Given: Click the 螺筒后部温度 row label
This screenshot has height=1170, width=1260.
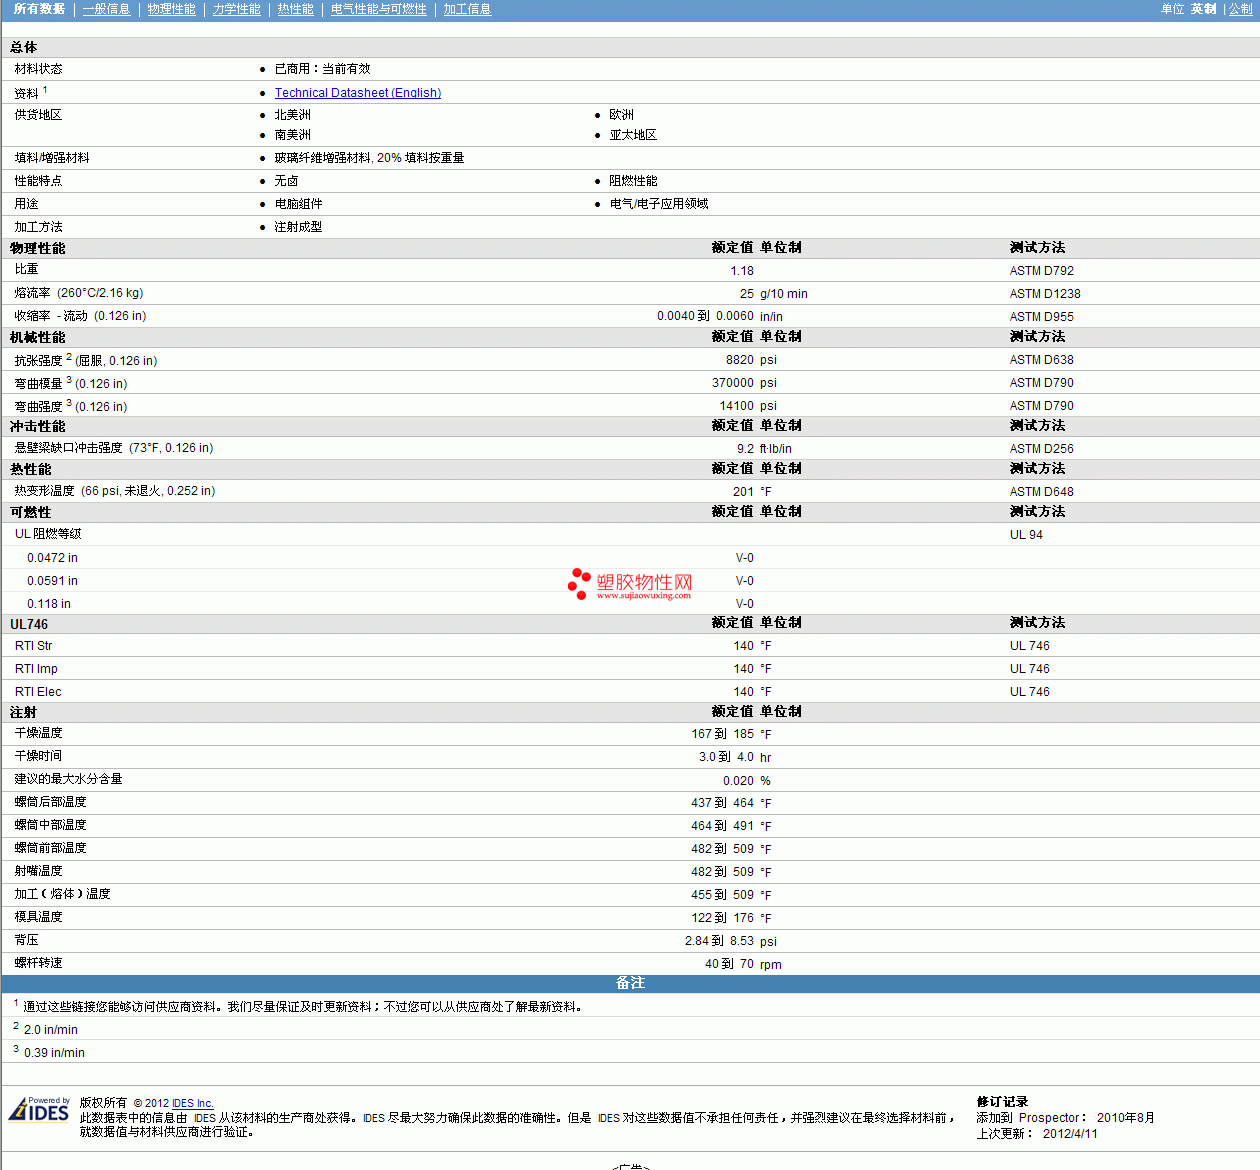Looking at the screenshot, I should point(51,802).
